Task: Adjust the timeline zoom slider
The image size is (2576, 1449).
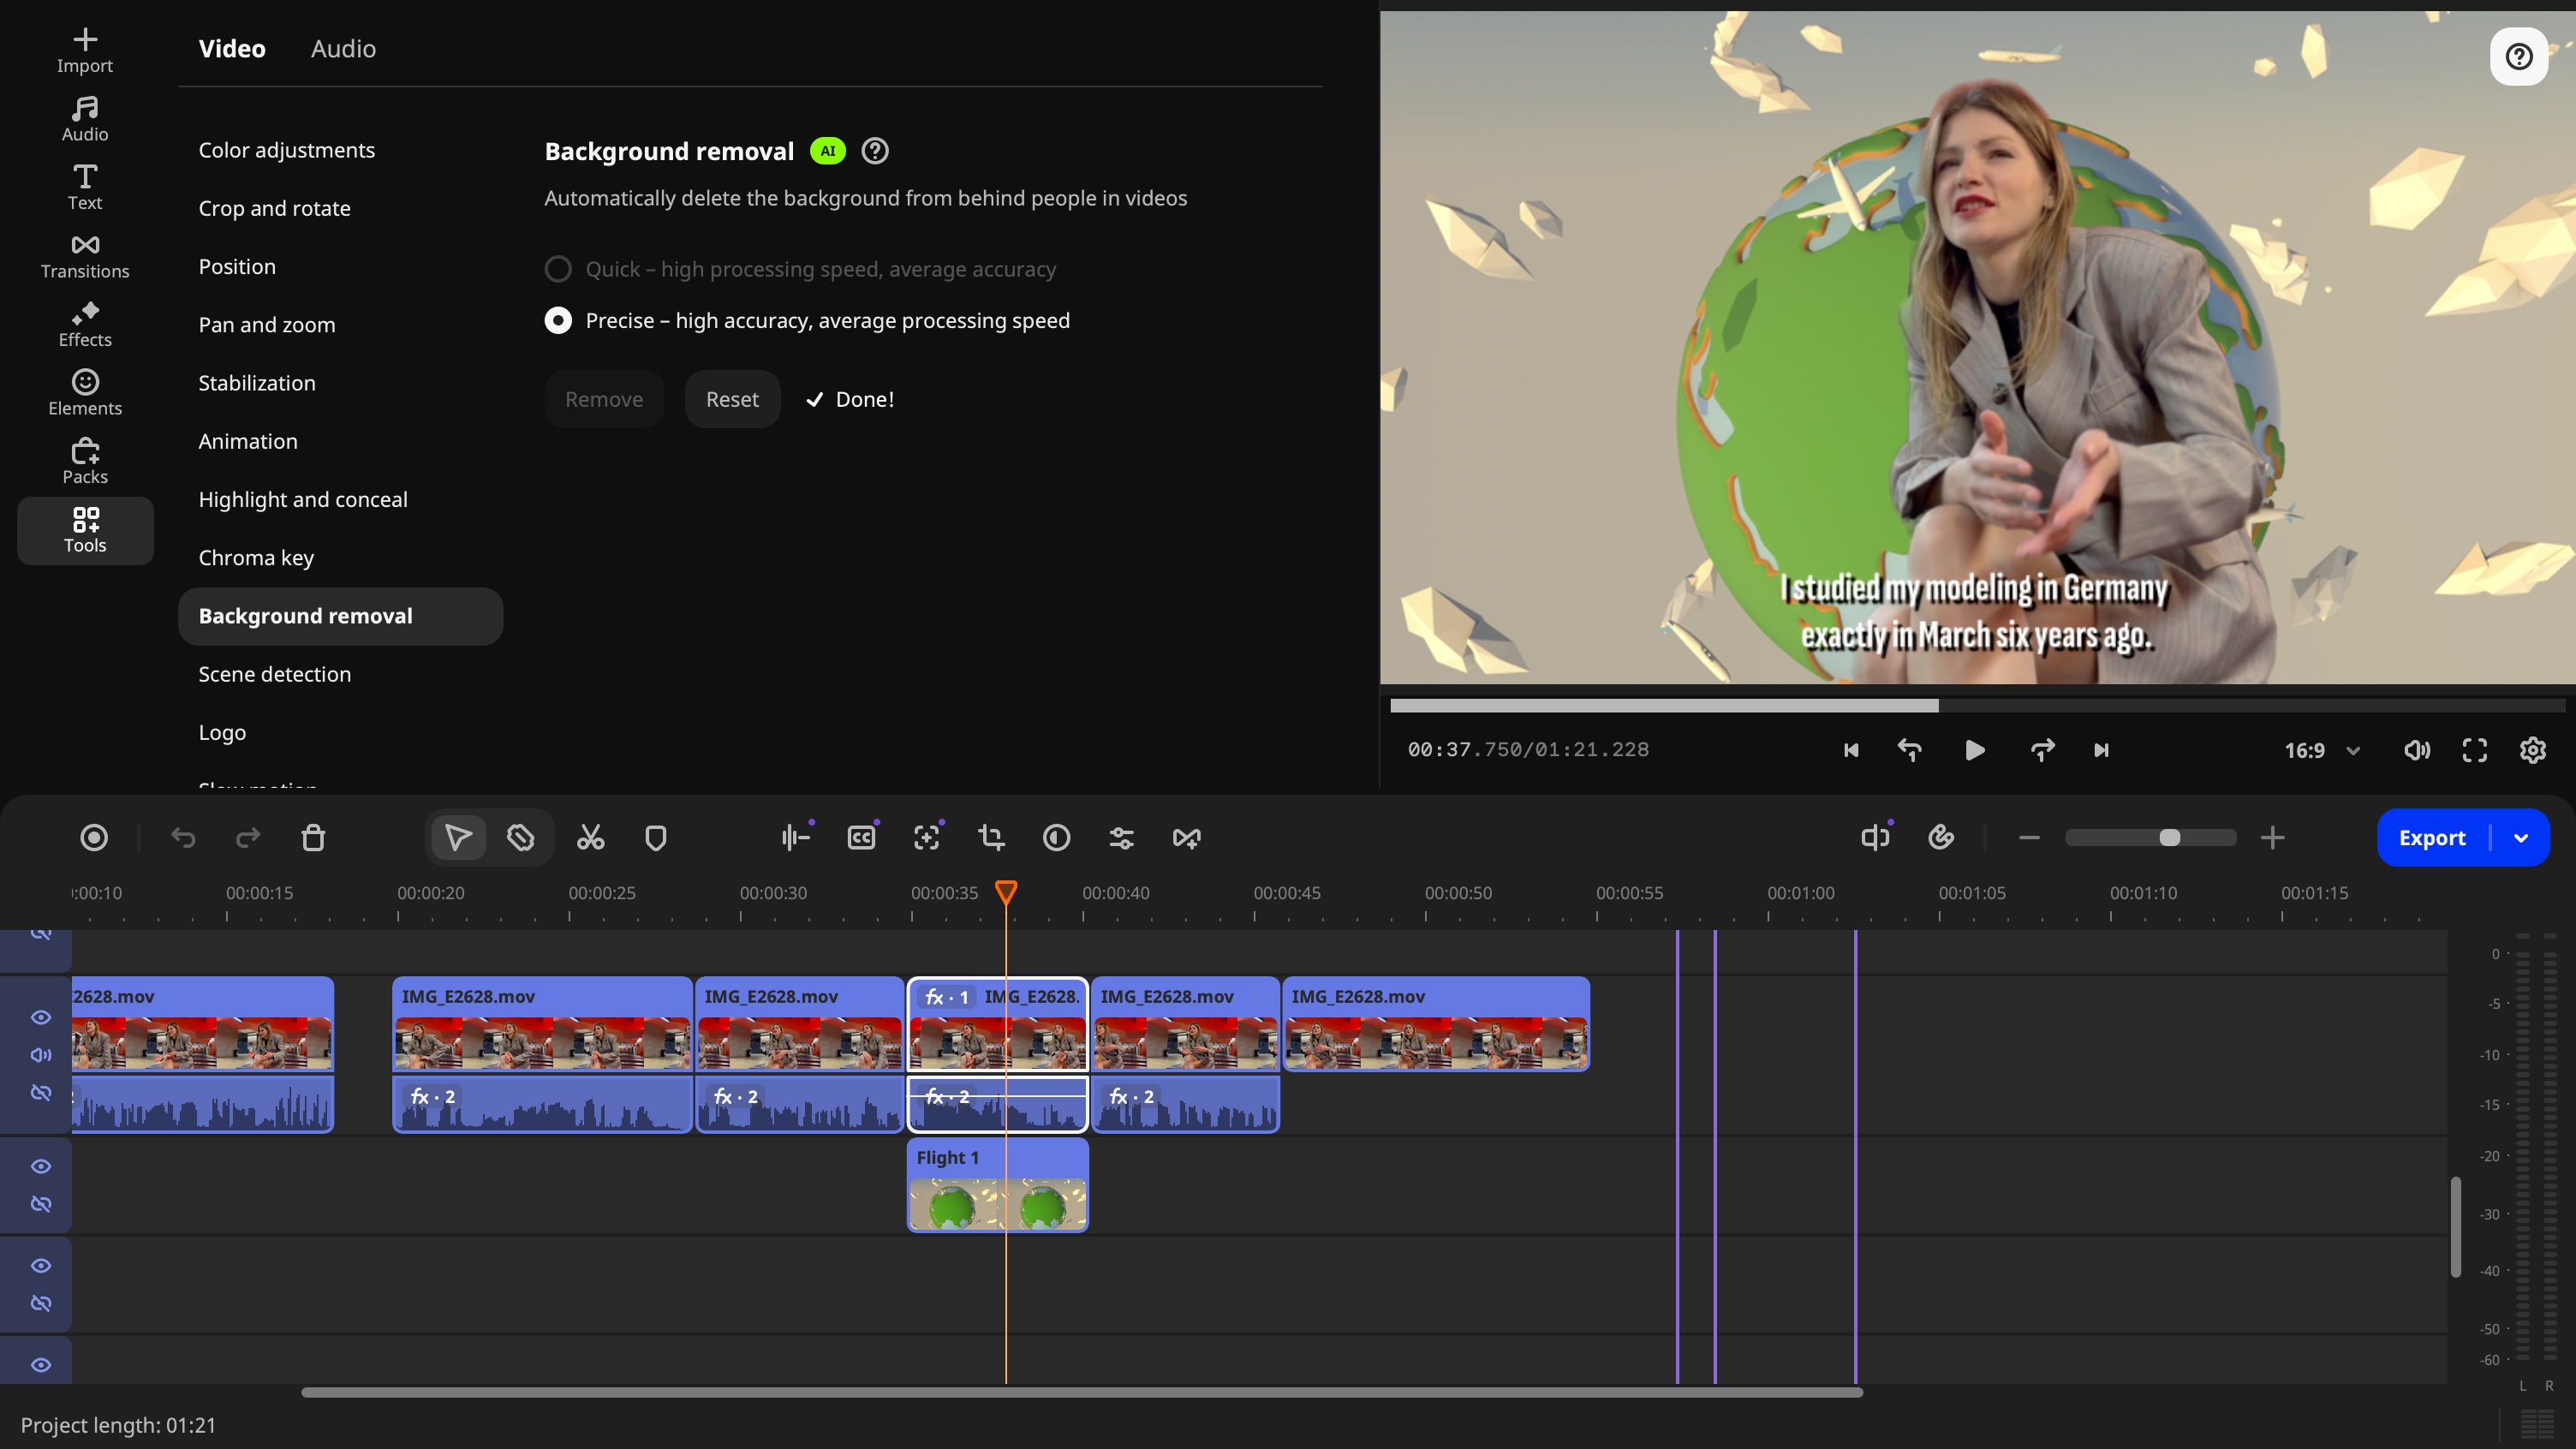Action: [2150, 837]
